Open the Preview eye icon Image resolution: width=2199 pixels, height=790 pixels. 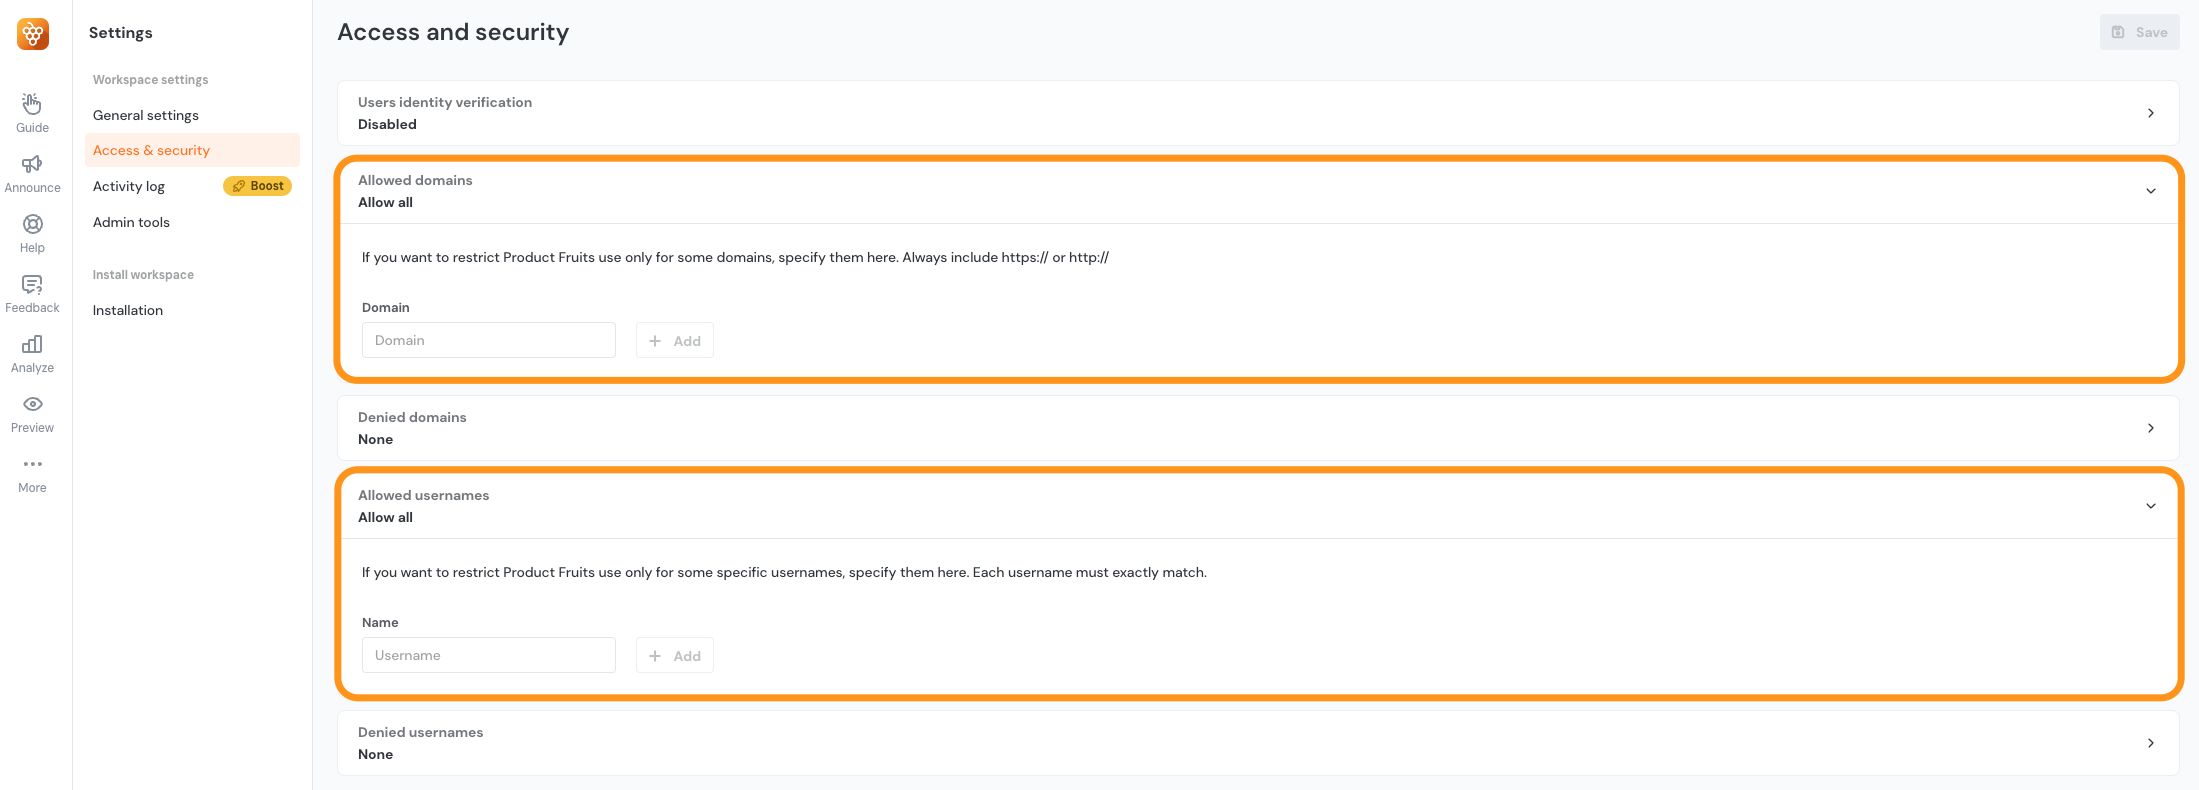[x=32, y=404]
